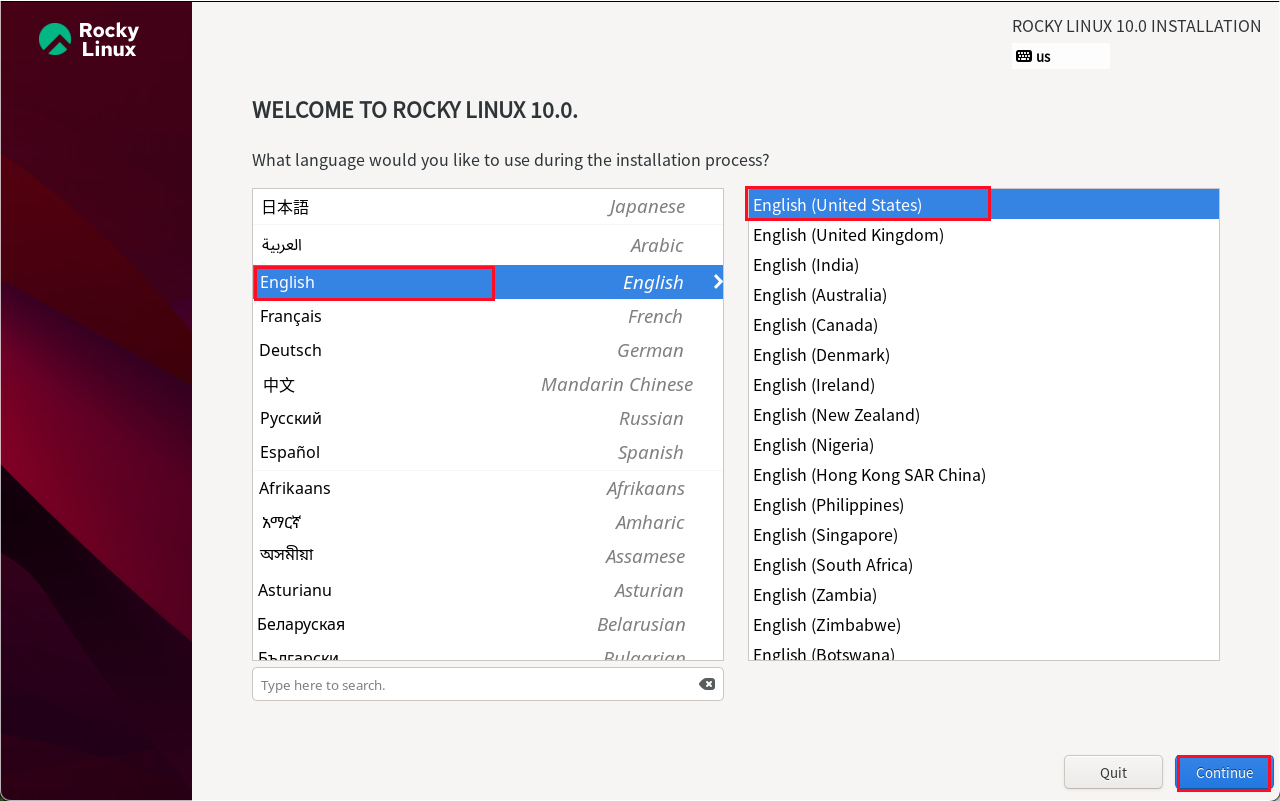The image size is (1280, 801).
Task: Click the Continue button
Action: tap(1224, 772)
